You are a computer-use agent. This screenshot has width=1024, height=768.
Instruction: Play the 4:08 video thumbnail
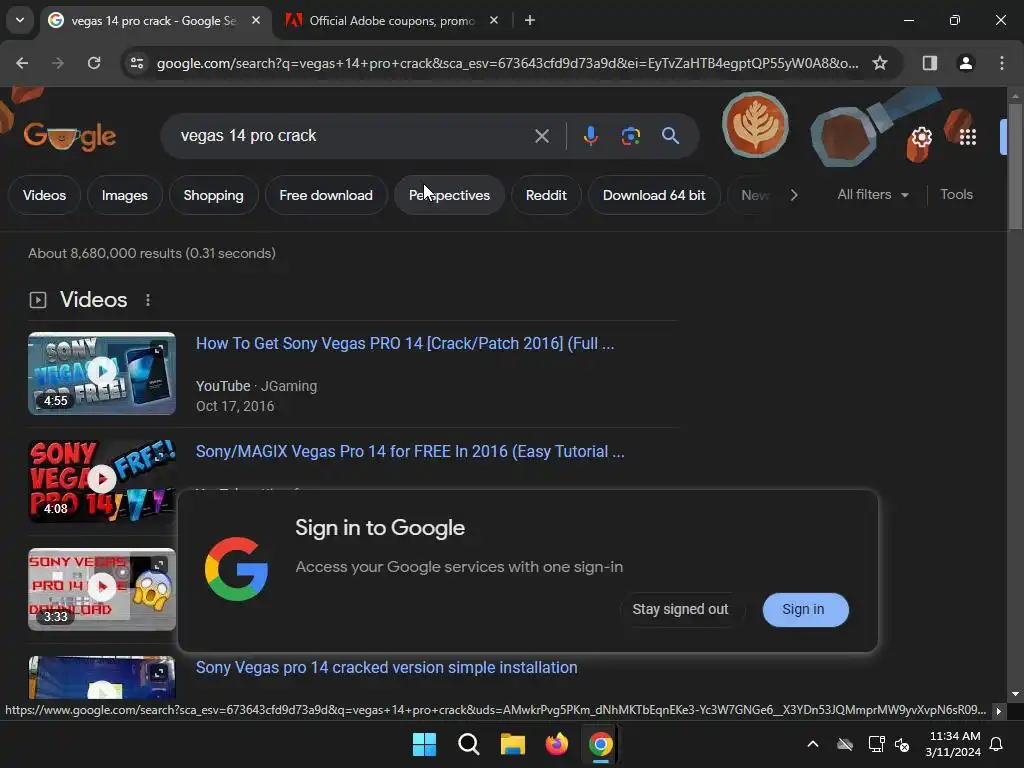coord(102,481)
